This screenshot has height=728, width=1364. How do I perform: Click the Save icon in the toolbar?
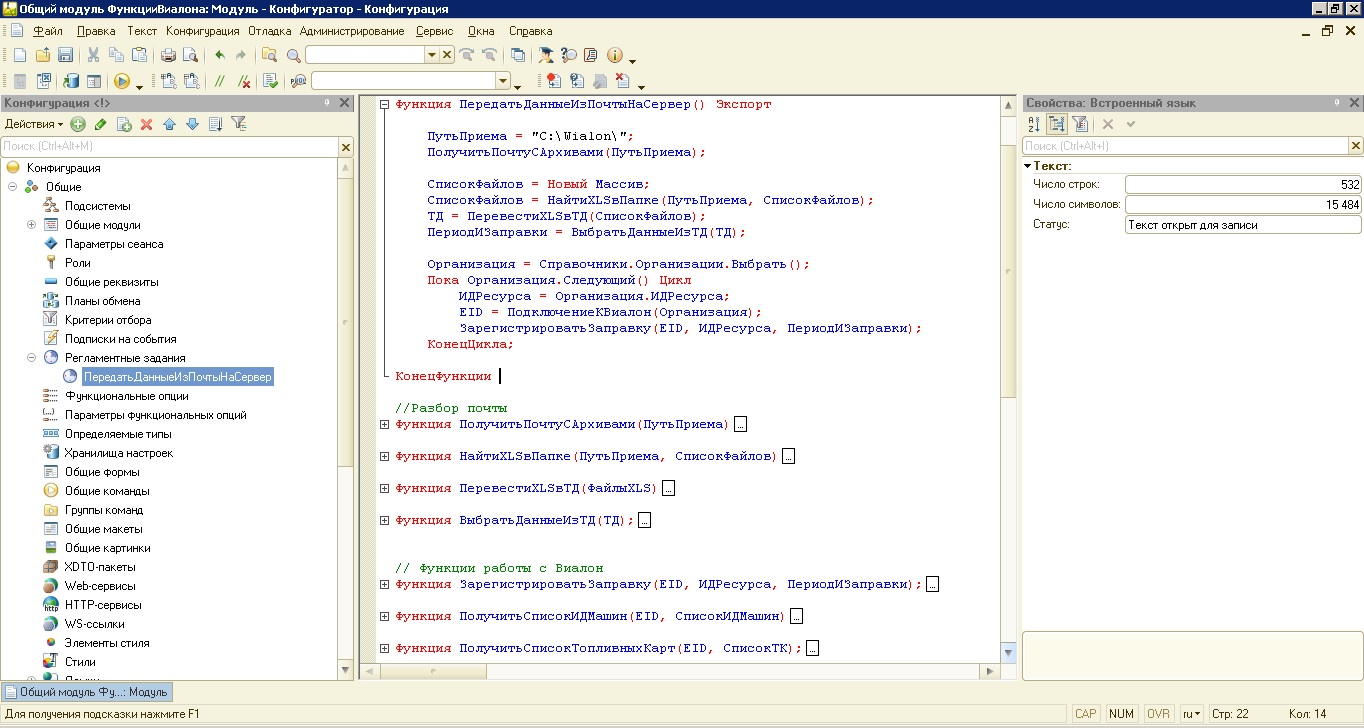pyautogui.click(x=65, y=55)
